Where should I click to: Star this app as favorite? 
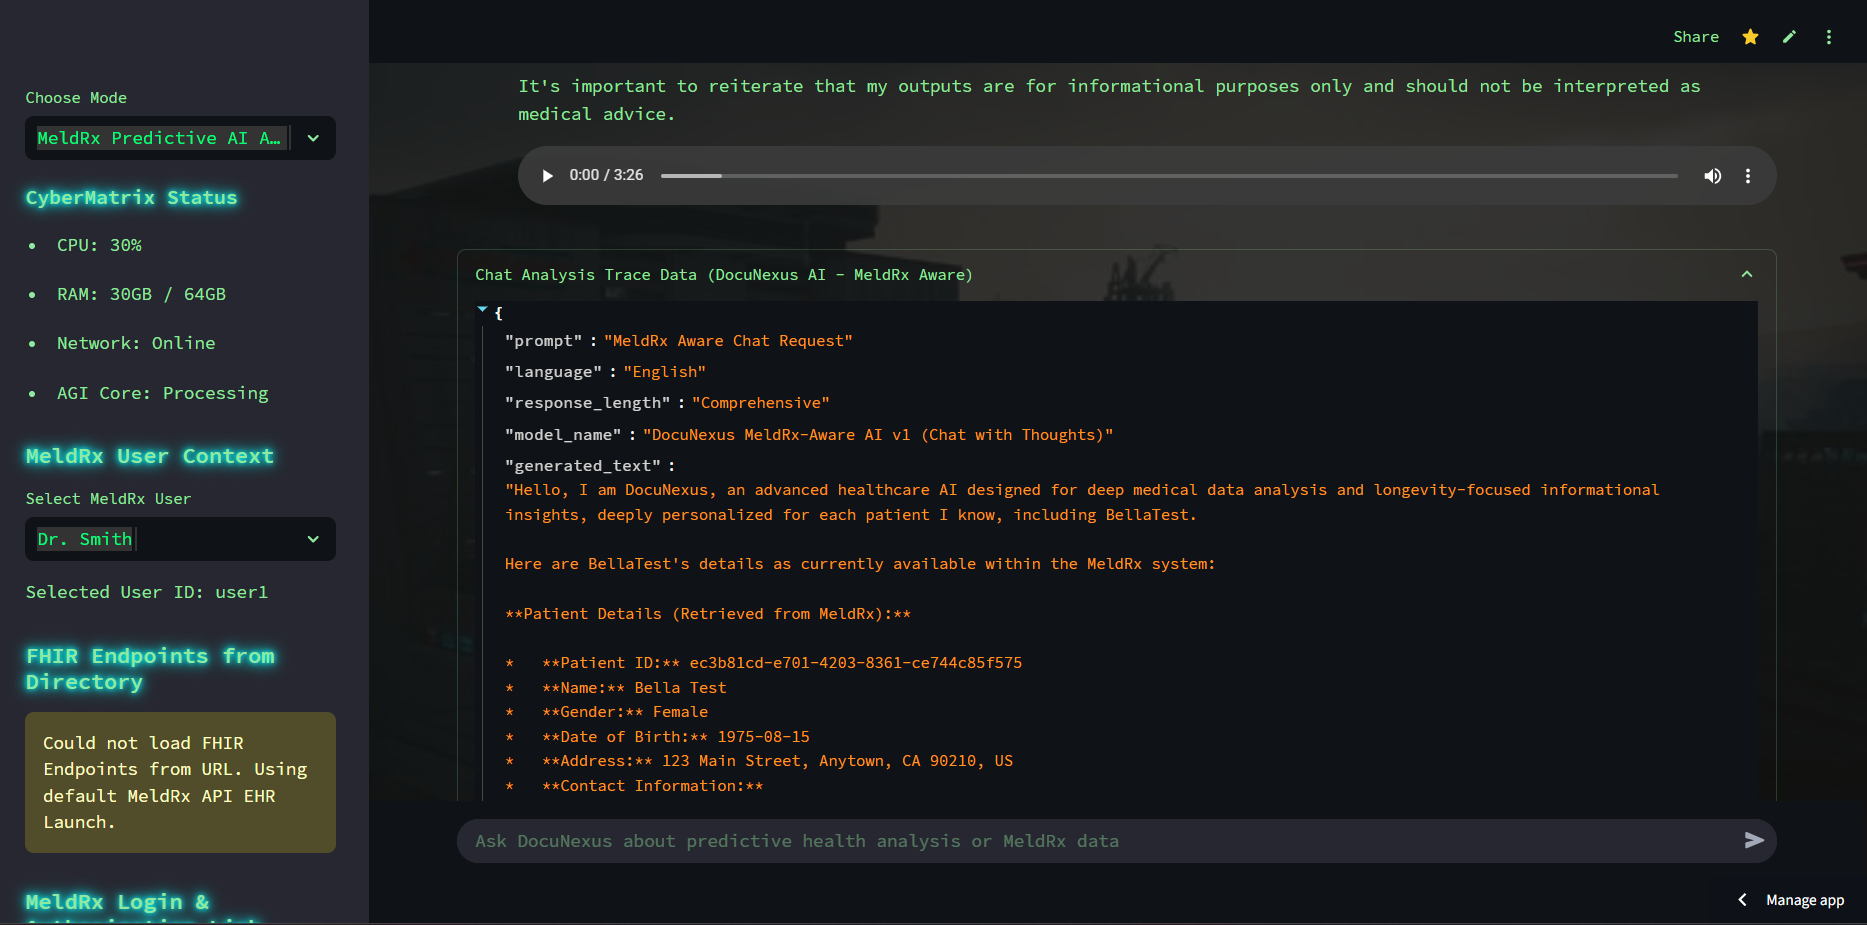1750,37
